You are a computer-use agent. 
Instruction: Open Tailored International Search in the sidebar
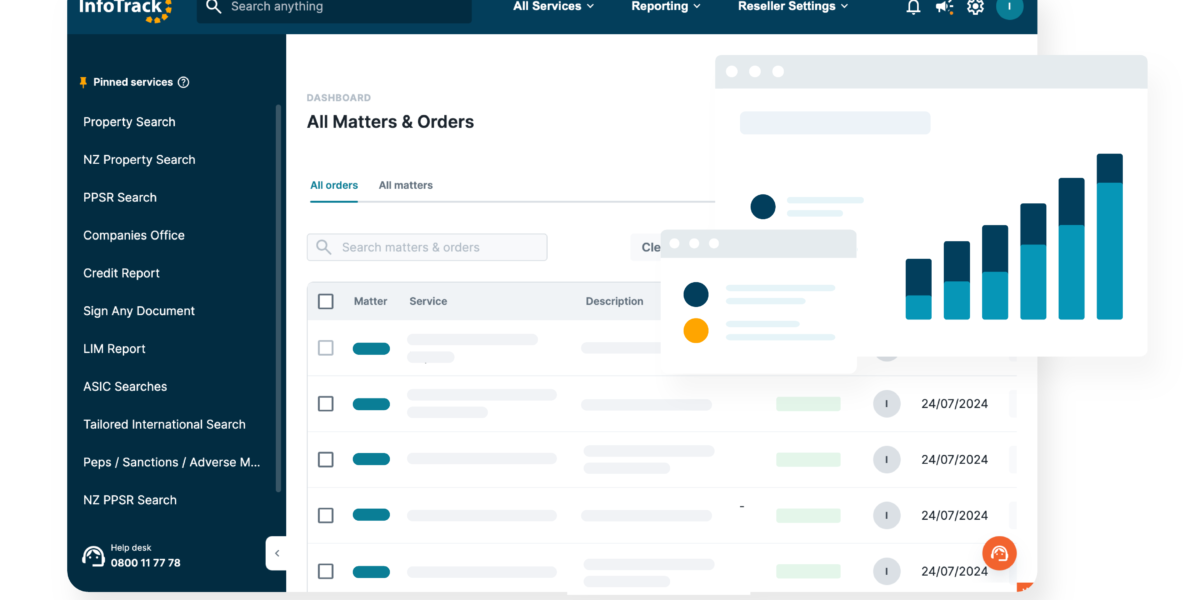point(164,425)
